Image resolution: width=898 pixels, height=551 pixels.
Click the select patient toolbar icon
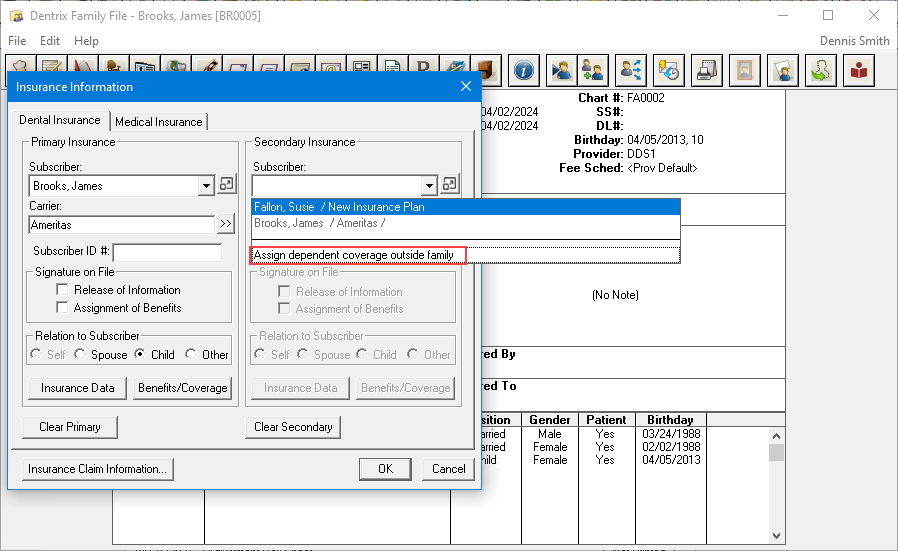[561, 70]
